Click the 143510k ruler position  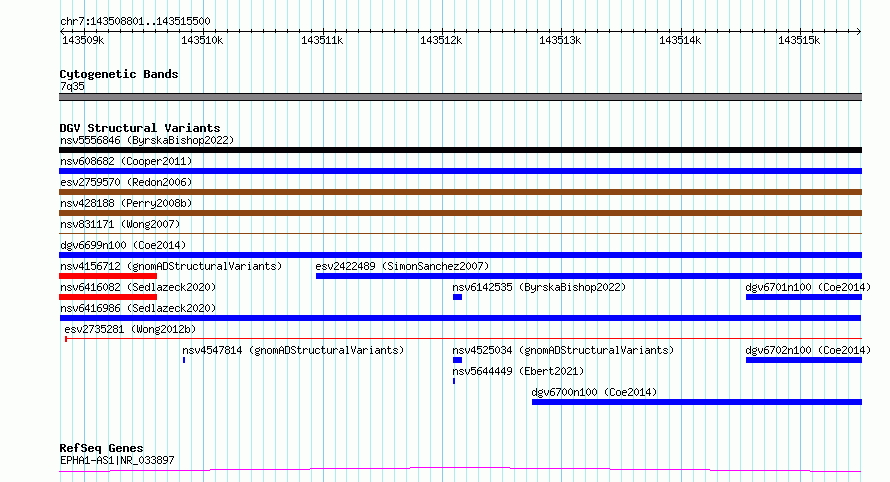coord(202,40)
